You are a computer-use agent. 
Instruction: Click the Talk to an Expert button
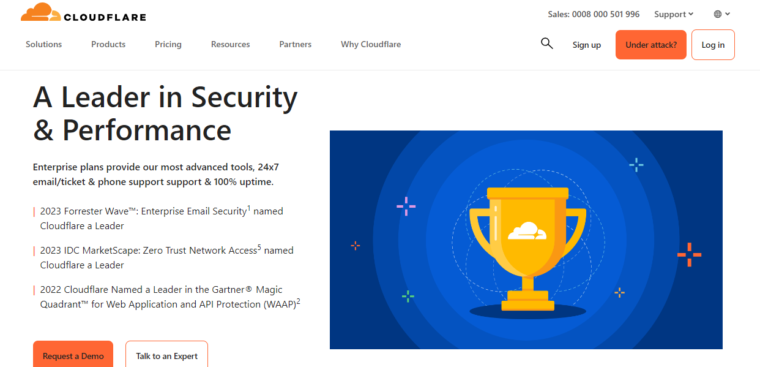[167, 355]
